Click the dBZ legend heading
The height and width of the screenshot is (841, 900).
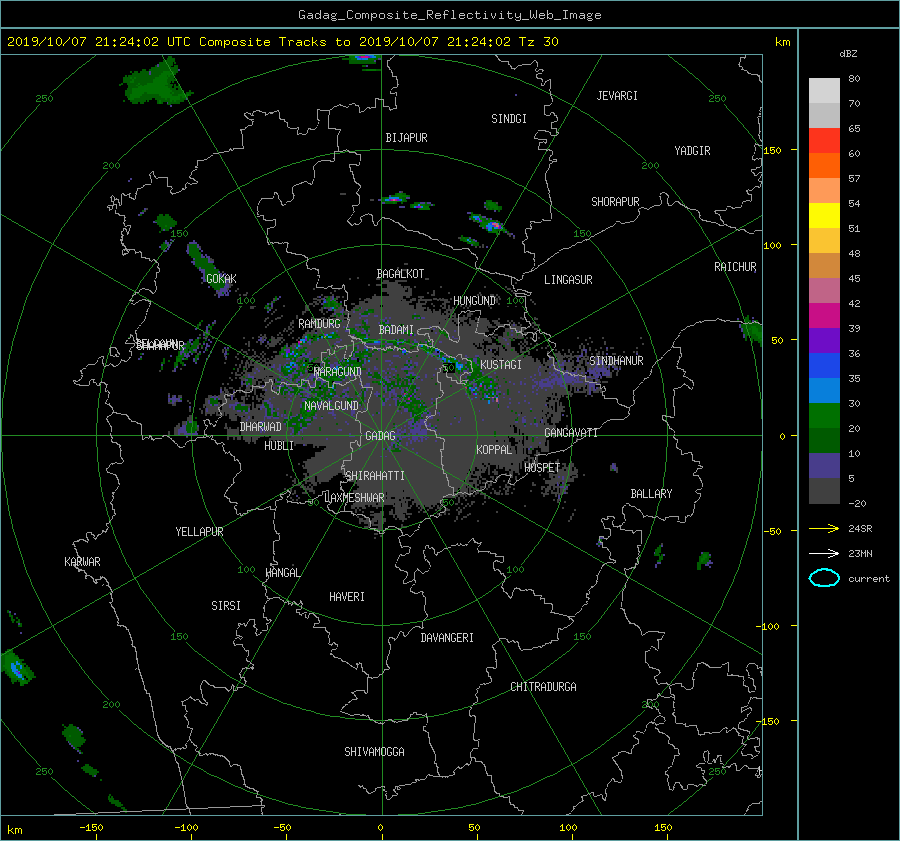coord(848,54)
